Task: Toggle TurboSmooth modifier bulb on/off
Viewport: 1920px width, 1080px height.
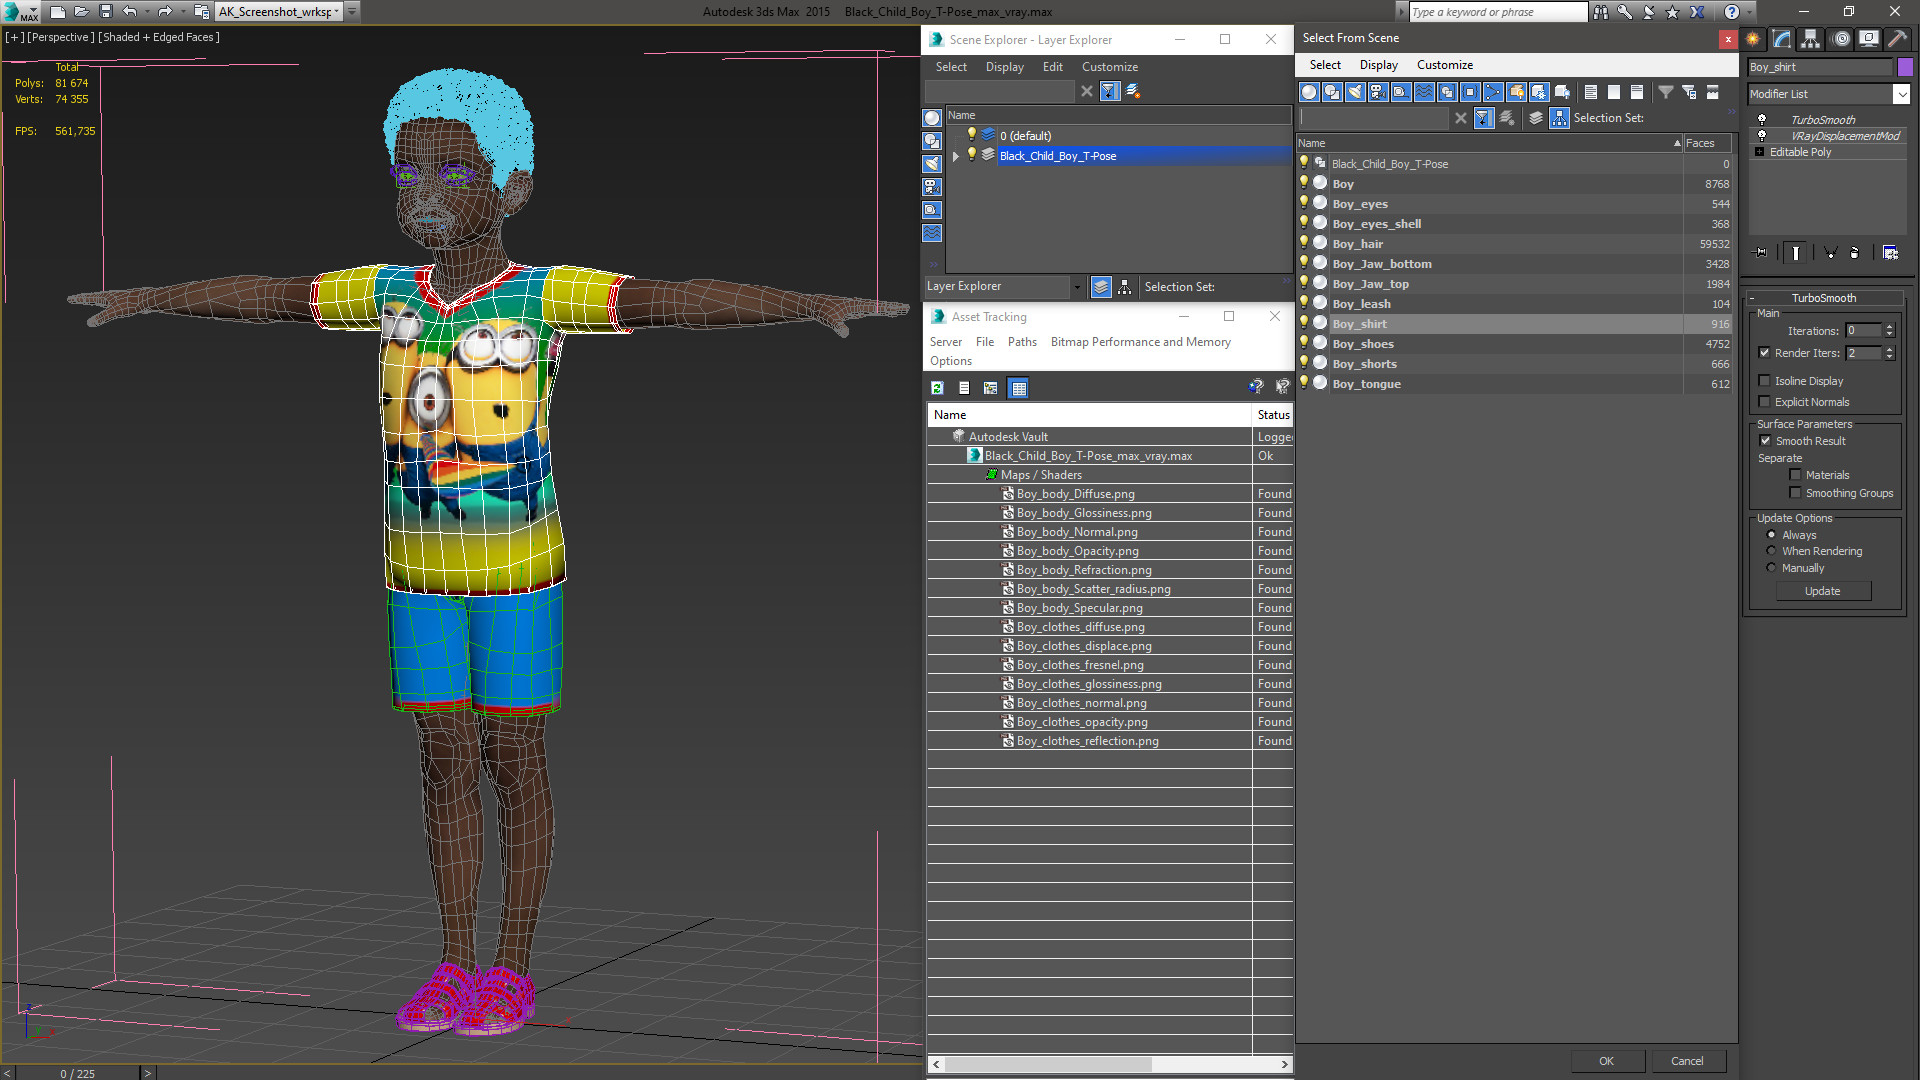Action: coord(1762,120)
